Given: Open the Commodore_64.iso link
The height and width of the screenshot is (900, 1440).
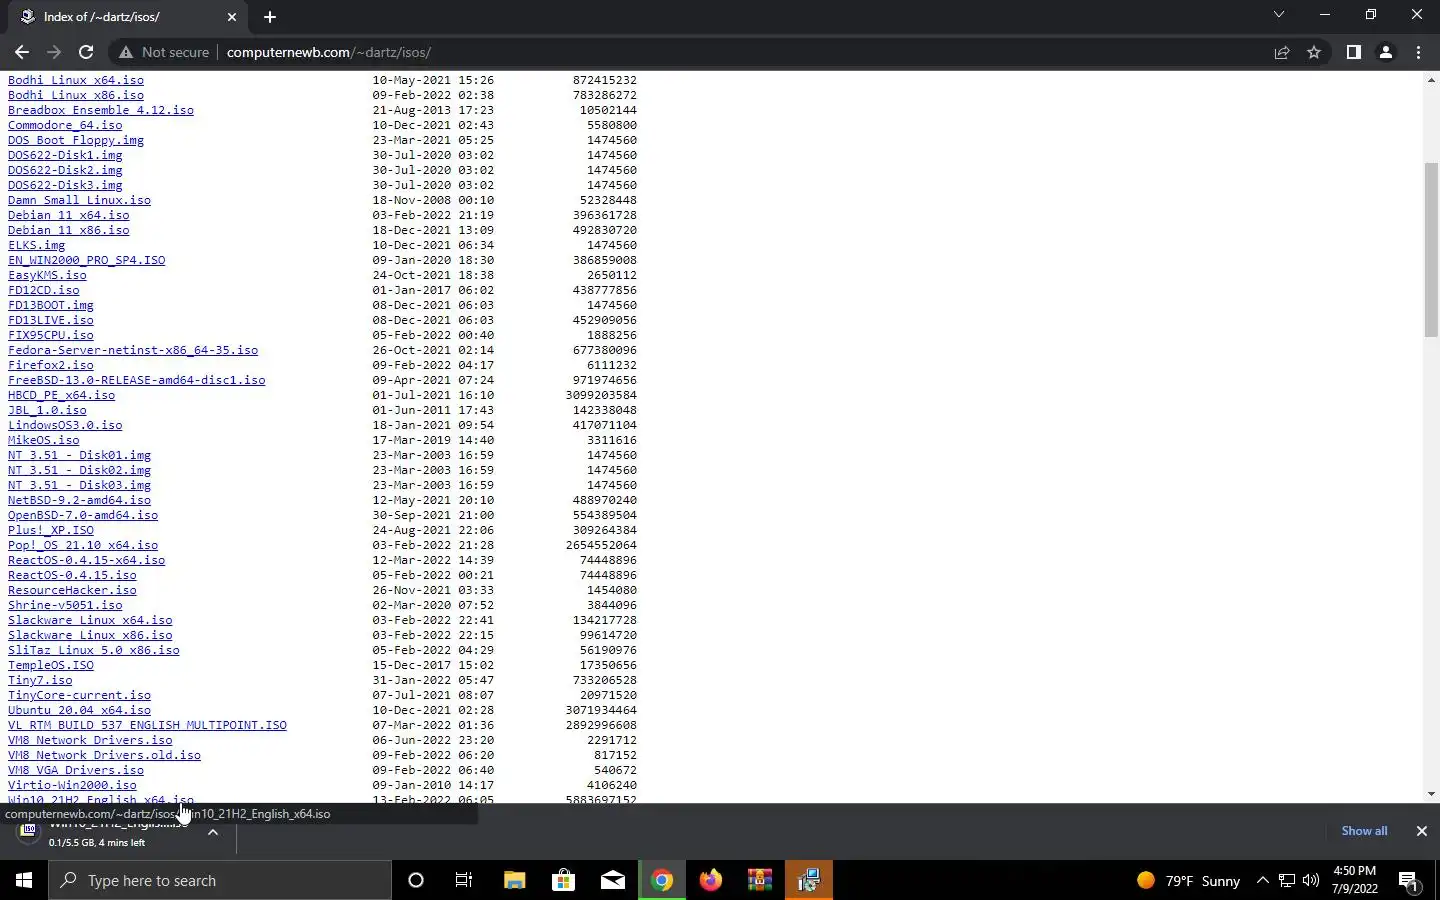Looking at the screenshot, I should coord(65,125).
